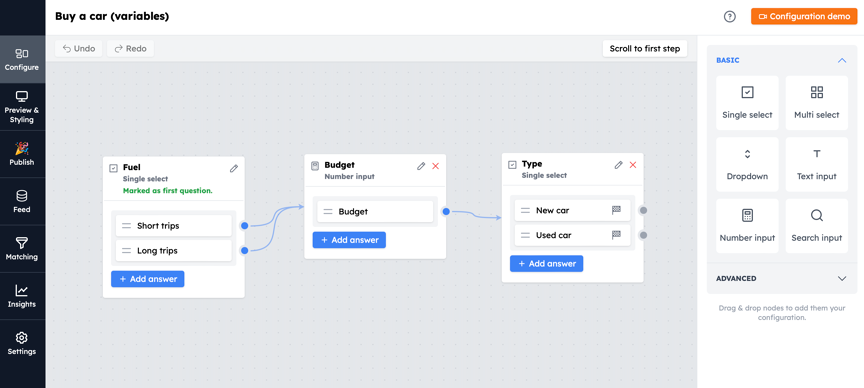This screenshot has width=864, height=388.
Task: Select the Number input node tile
Action: coord(747,226)
